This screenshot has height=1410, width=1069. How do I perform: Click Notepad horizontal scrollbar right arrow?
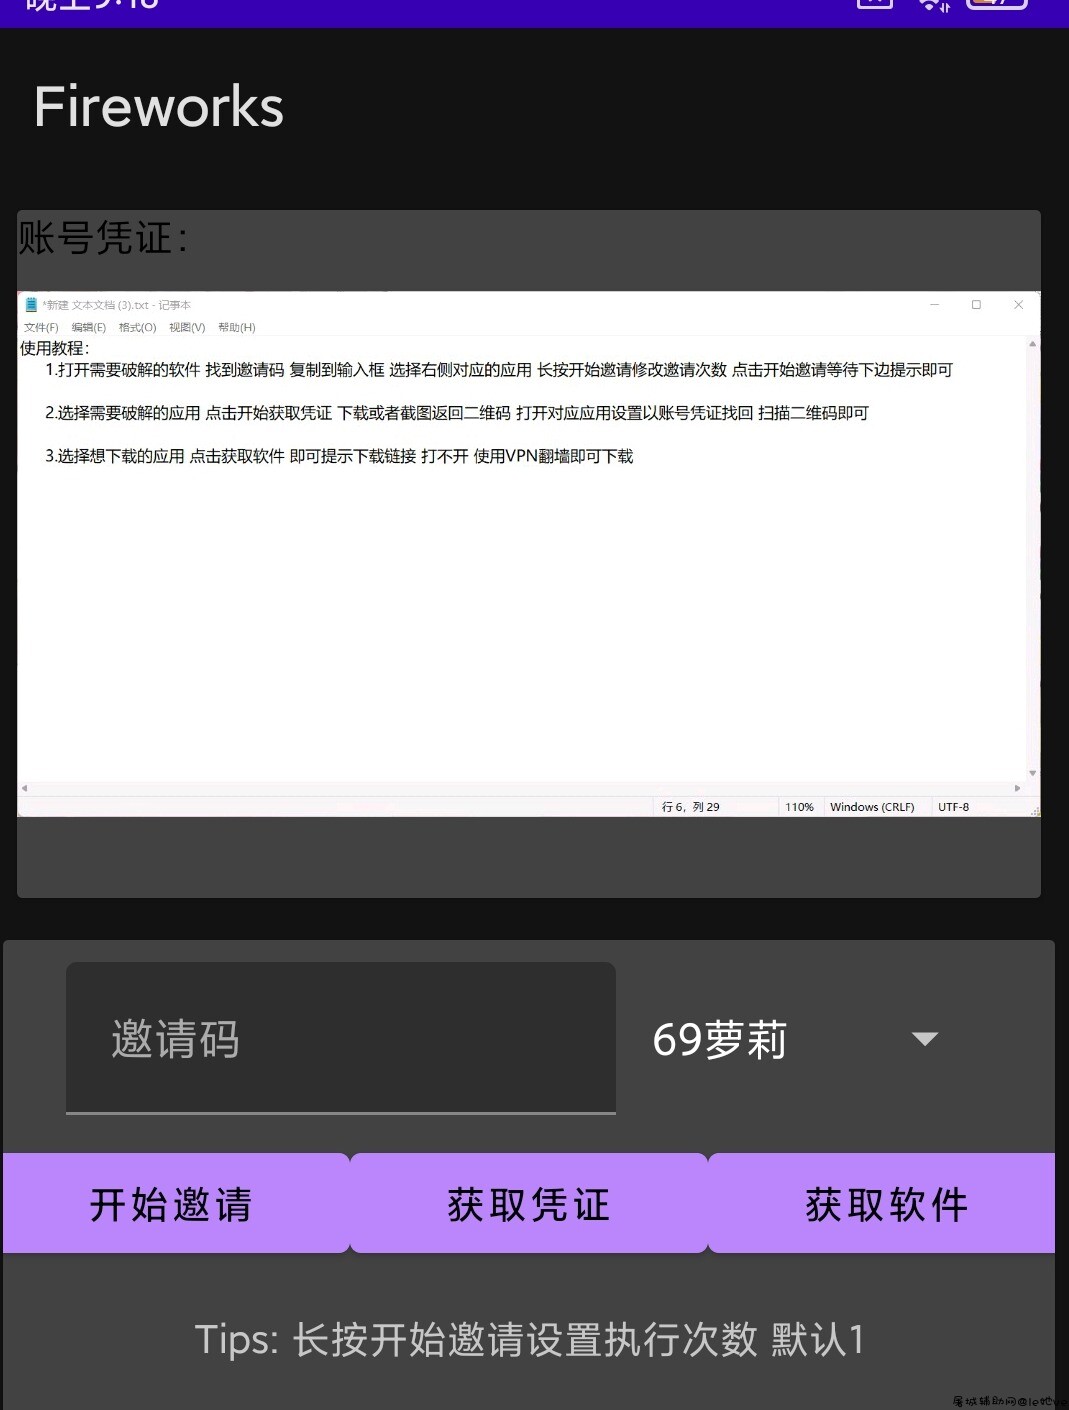pos(1018,788)
